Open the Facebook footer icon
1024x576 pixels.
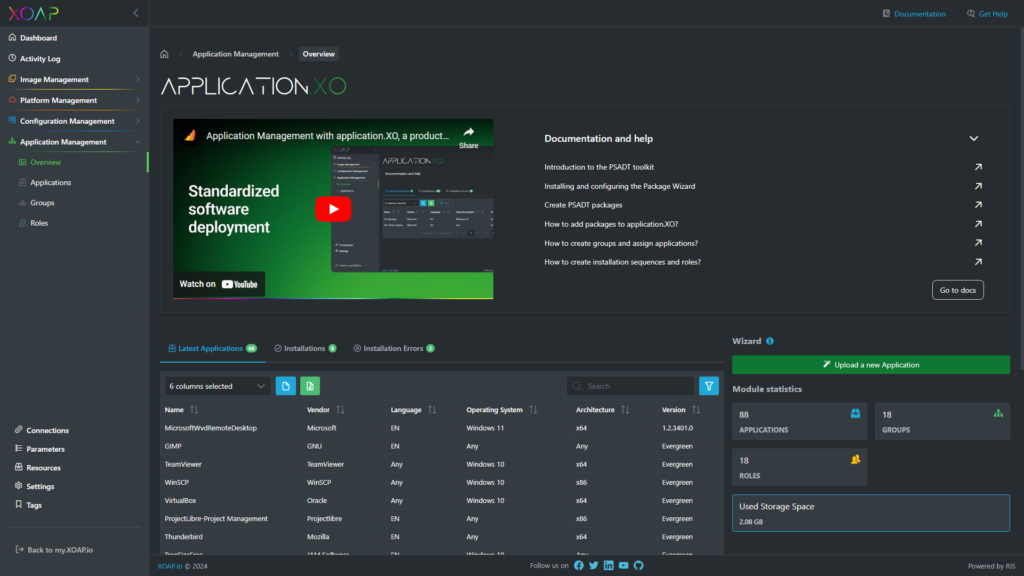click(579, 566)
